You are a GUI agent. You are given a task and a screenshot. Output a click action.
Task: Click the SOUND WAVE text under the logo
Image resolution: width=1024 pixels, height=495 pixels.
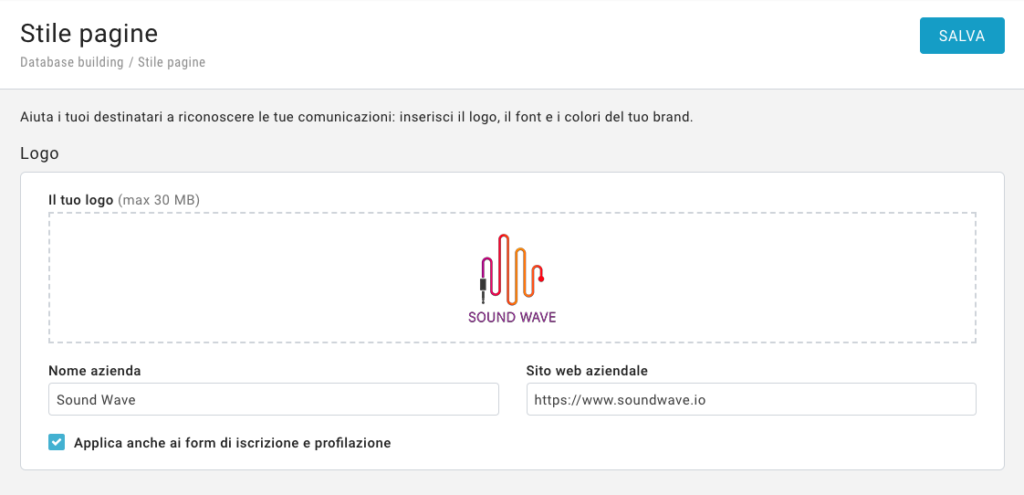[512, 318]
